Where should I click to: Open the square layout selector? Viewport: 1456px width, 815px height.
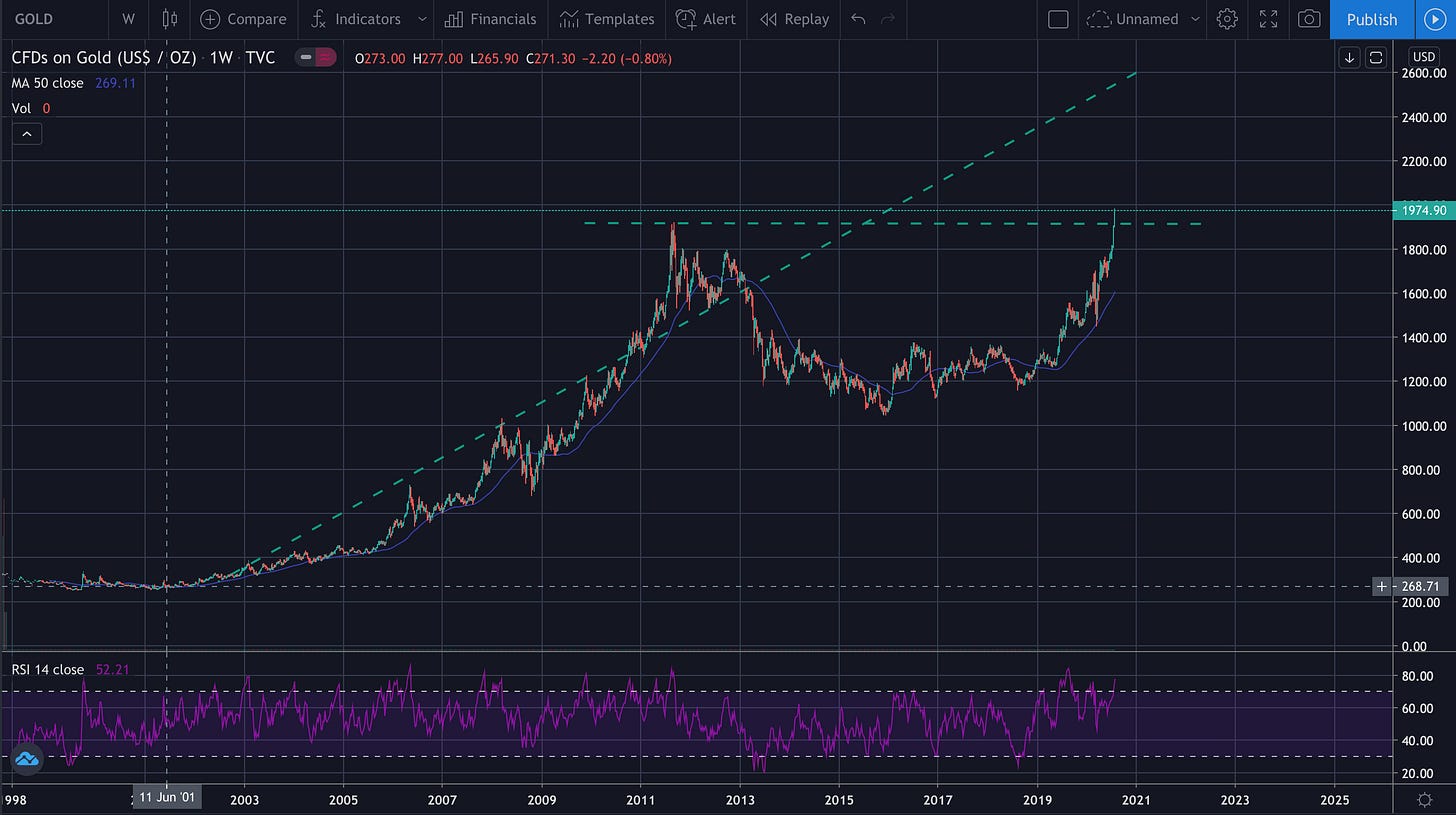[x=1059, y=19]
